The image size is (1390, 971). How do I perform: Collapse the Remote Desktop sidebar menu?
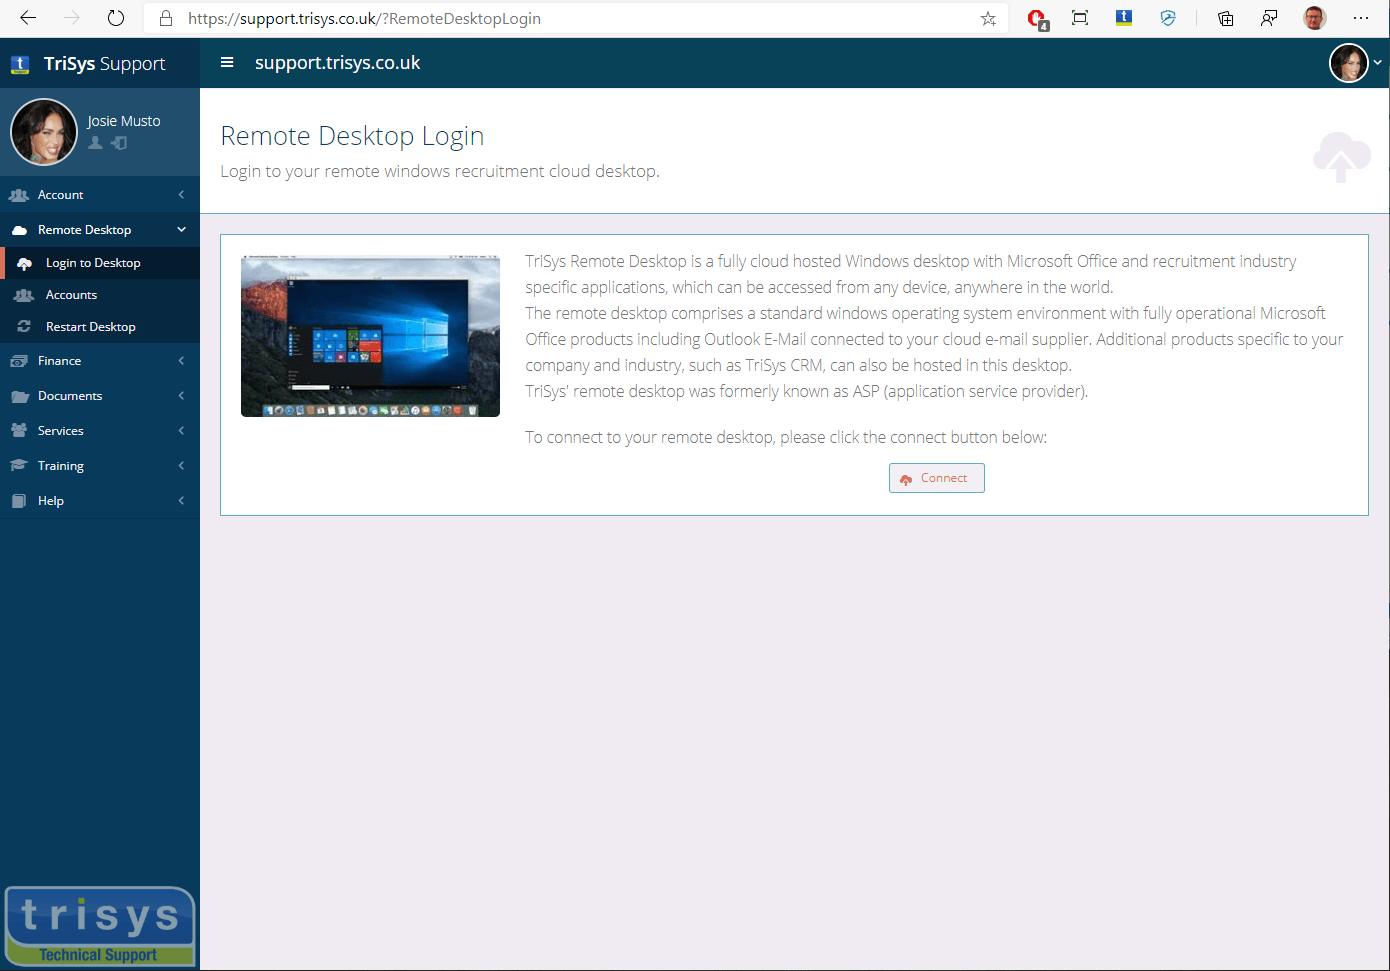point(100,230)
